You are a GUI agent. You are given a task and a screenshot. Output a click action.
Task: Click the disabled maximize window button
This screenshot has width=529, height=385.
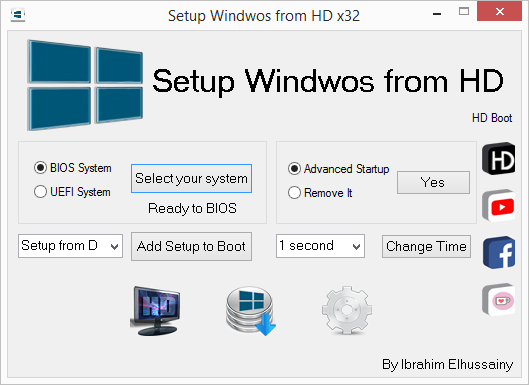pos(464,11)
